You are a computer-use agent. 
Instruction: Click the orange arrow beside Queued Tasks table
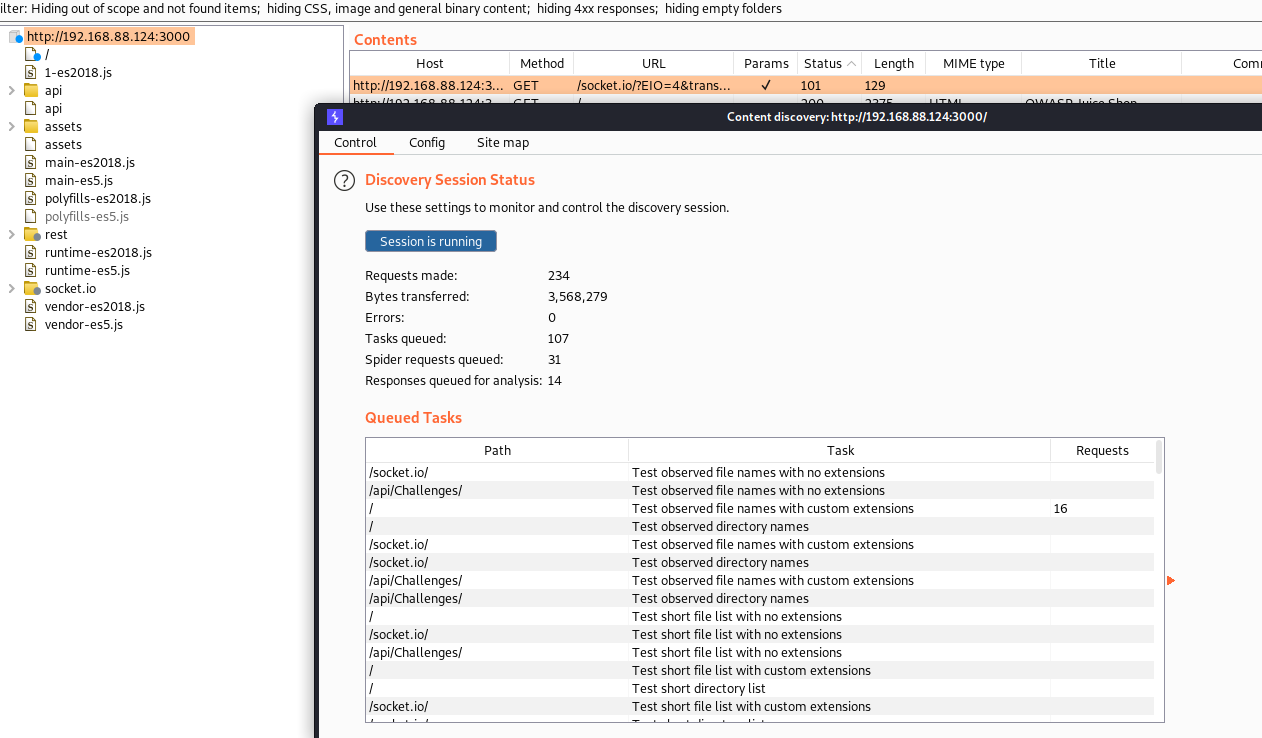click(1171, 580)
